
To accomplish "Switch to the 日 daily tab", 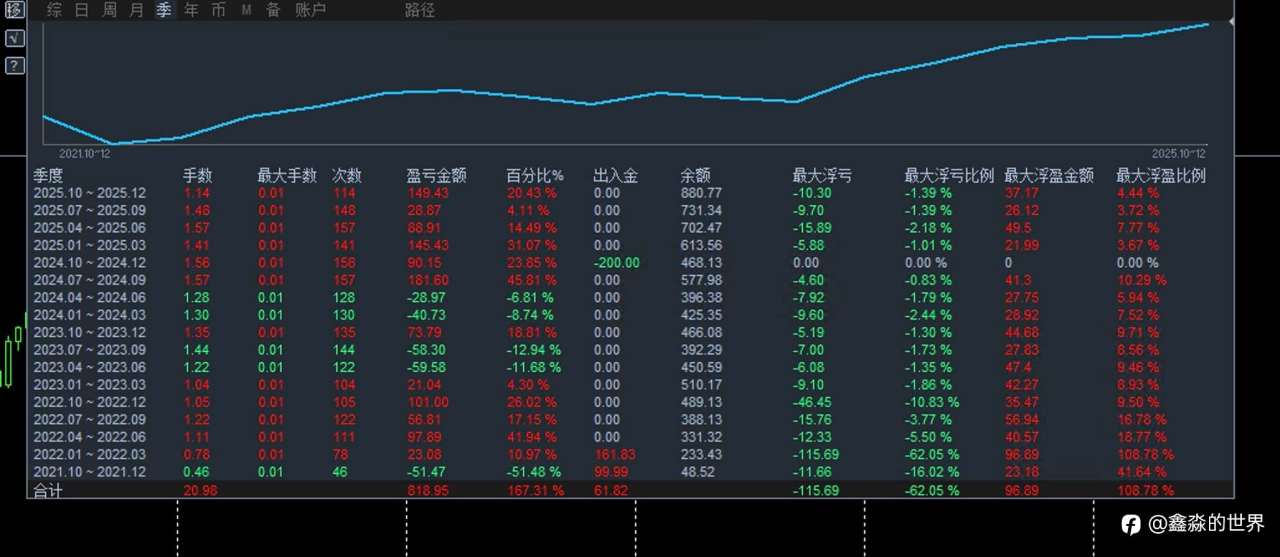I will pos(82,10).
